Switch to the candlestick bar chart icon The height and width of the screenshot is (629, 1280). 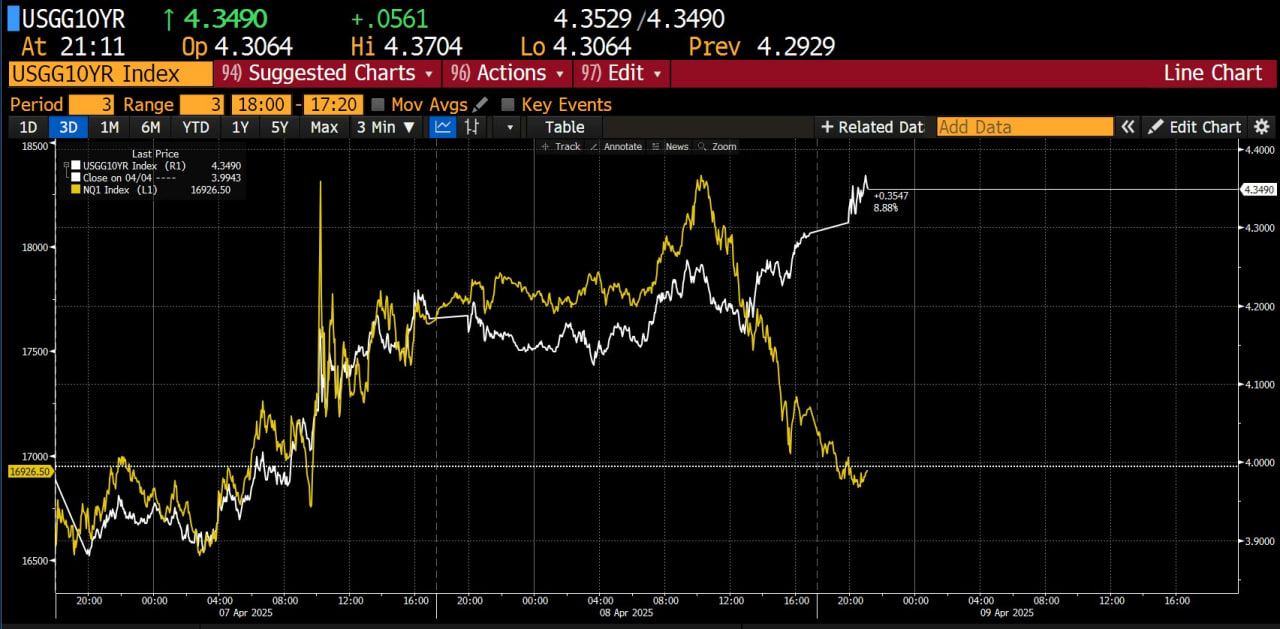click(x=471, y=127)
